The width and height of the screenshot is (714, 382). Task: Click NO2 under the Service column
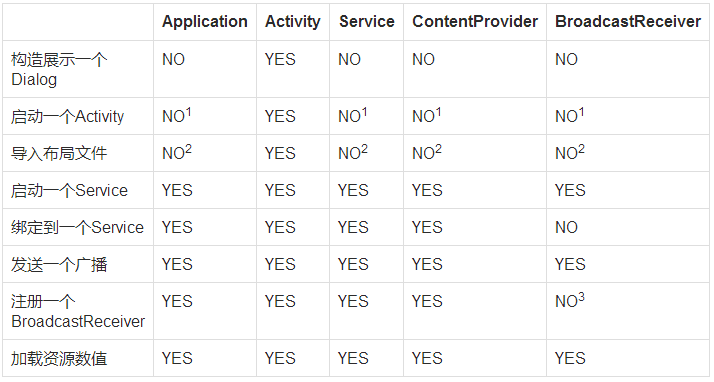352,153
